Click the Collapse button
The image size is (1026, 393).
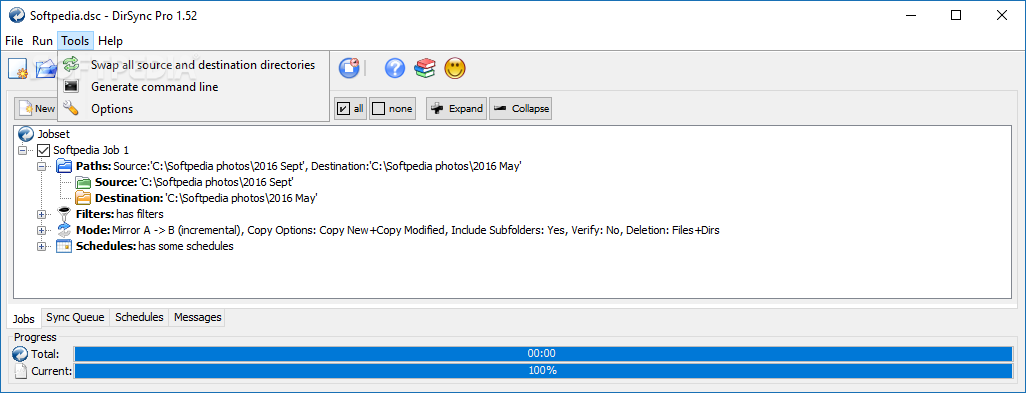(521, 109)
